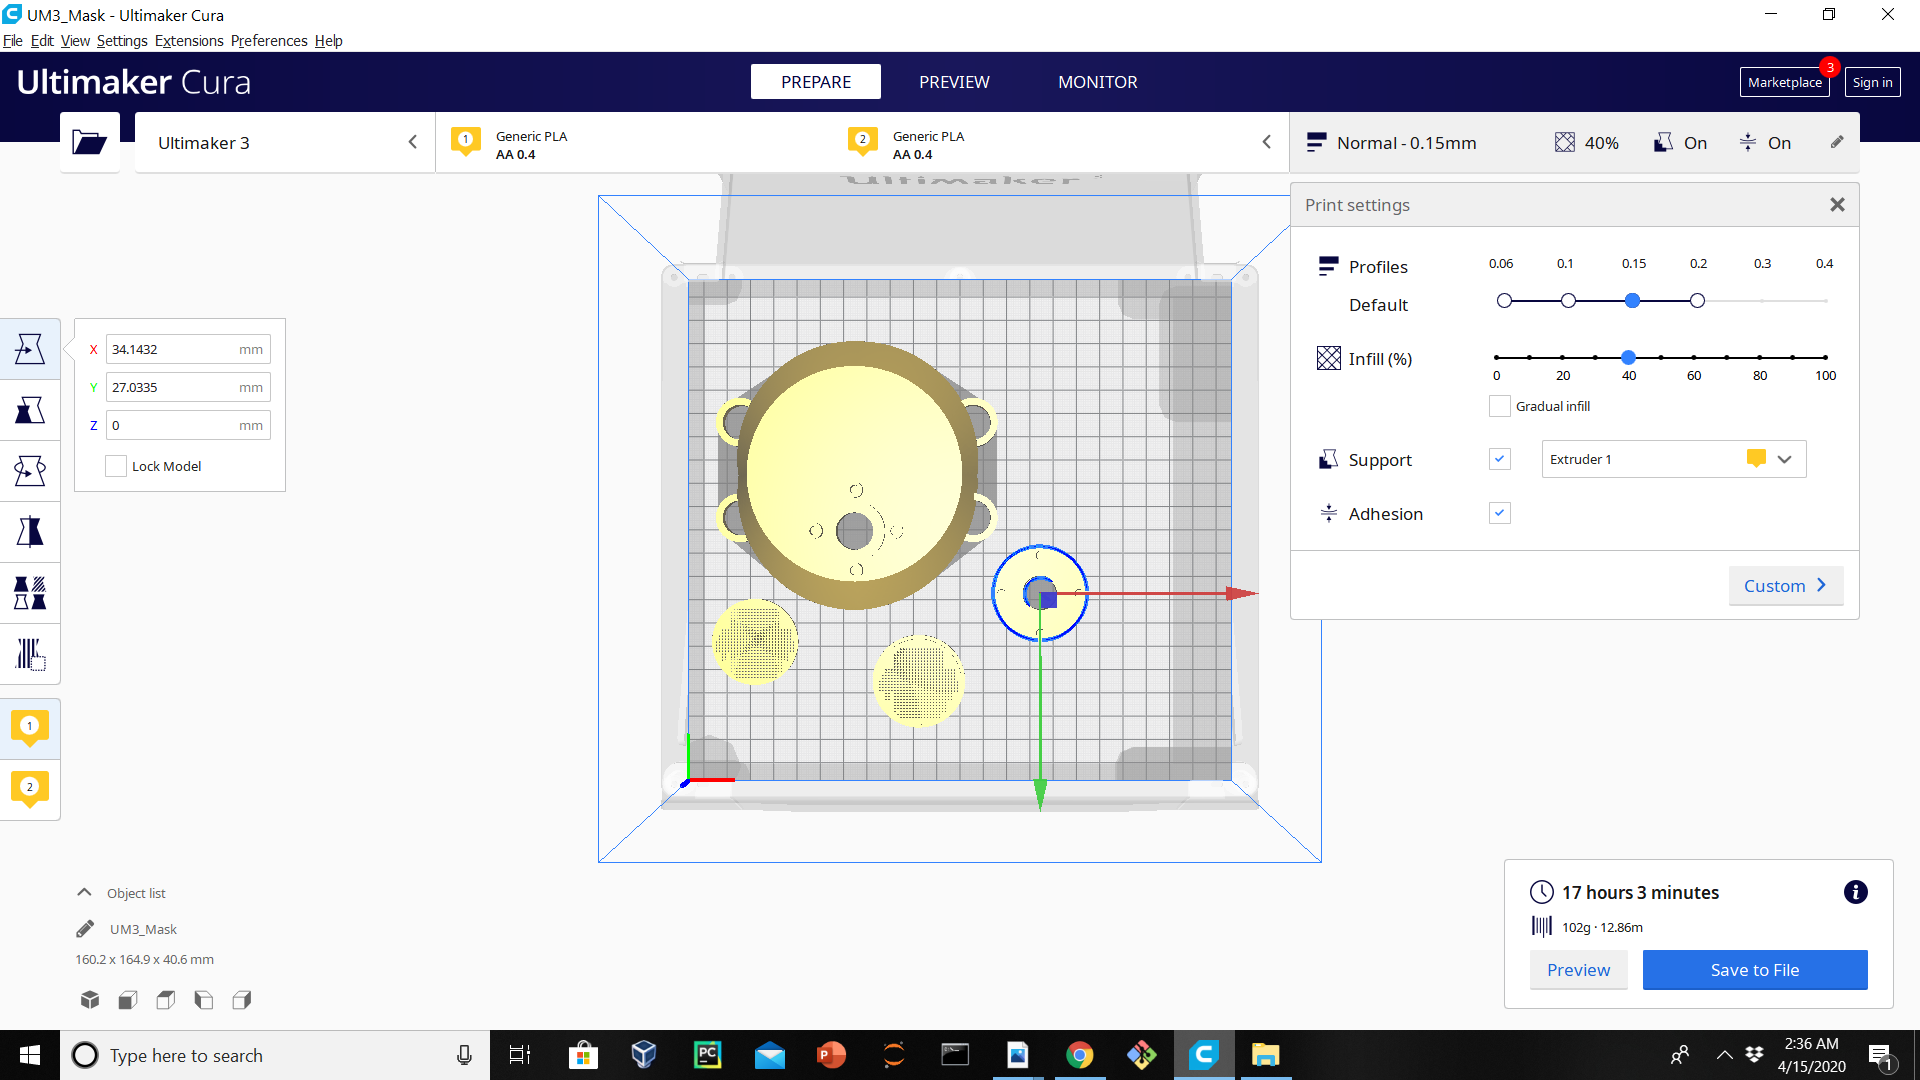Open Google Chrome from taskbar

coord(1079,1055)
